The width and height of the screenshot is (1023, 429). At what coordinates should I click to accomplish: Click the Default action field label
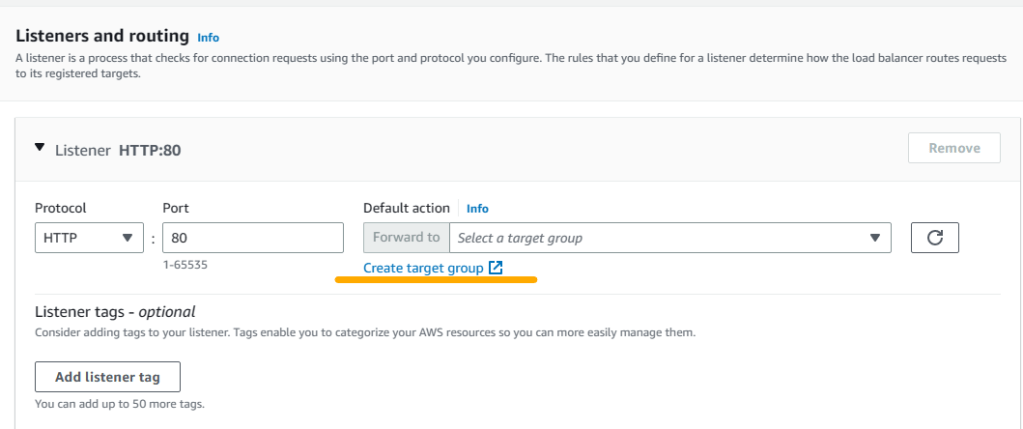[406, 208]
